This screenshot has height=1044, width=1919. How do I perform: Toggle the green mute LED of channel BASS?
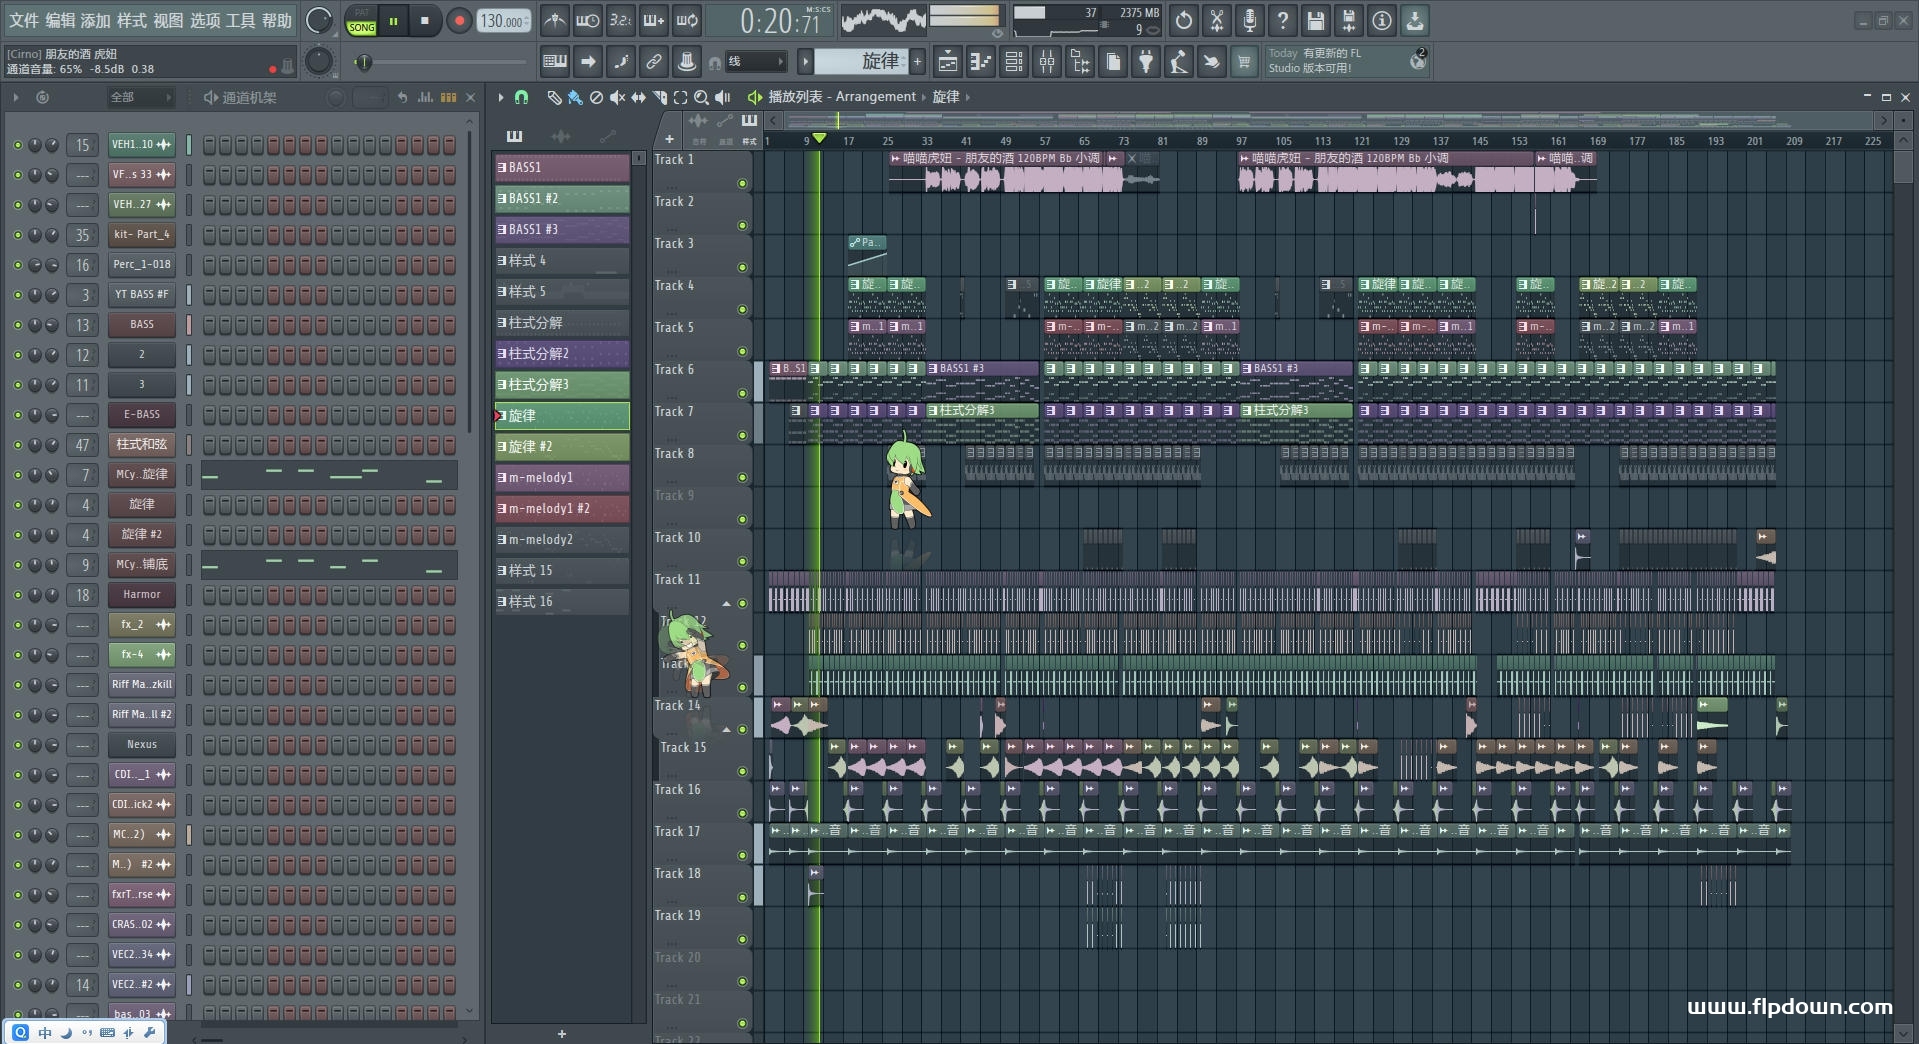pyautogui.click(x=17, y=325)
